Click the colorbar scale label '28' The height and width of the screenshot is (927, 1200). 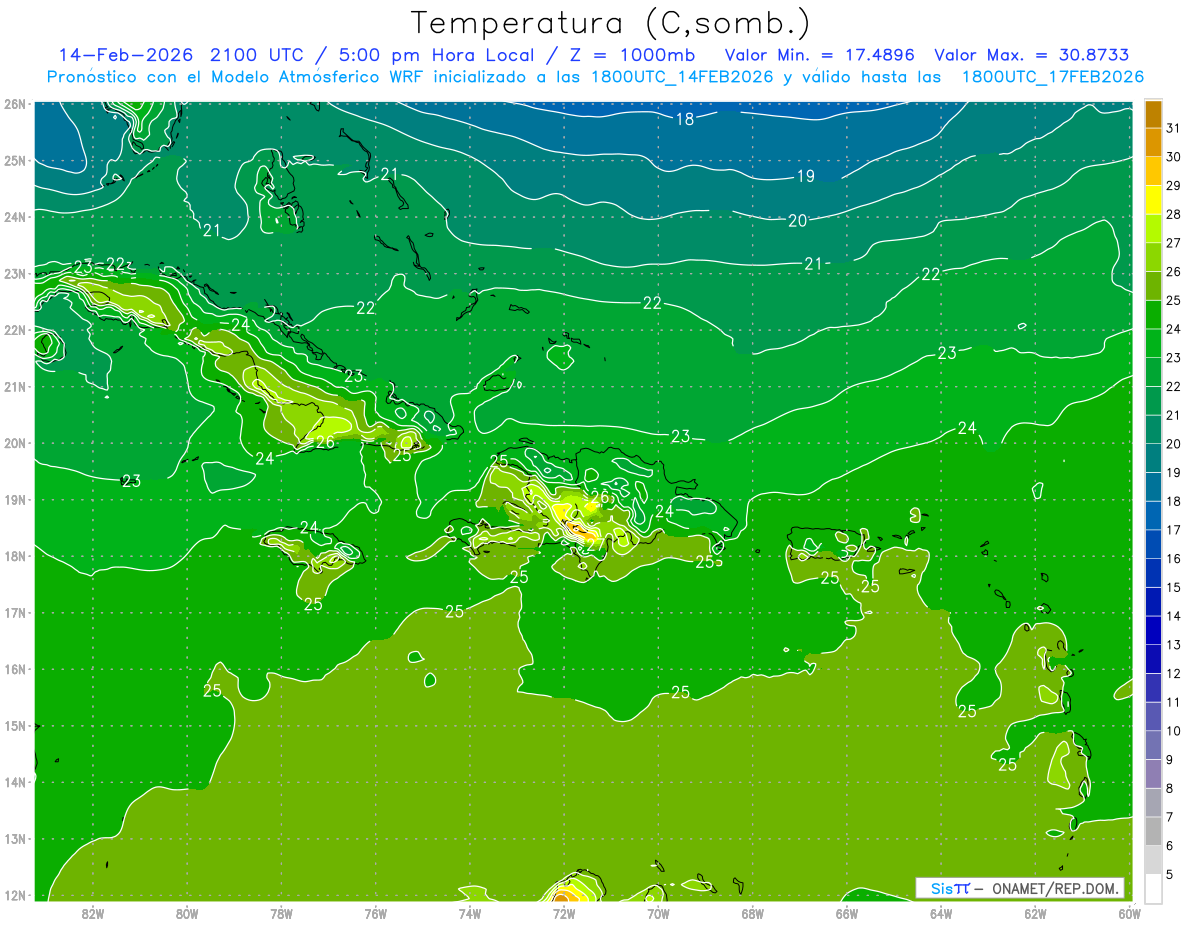tap(1173, 213)
